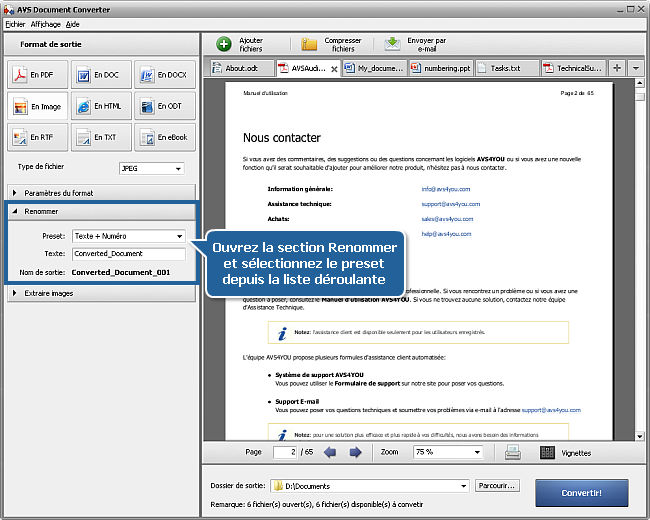Viewport: 650px width, 520px height.
Task: Click the Envoyer par e-mail envelope icon
Action: (x=392, y=44)
